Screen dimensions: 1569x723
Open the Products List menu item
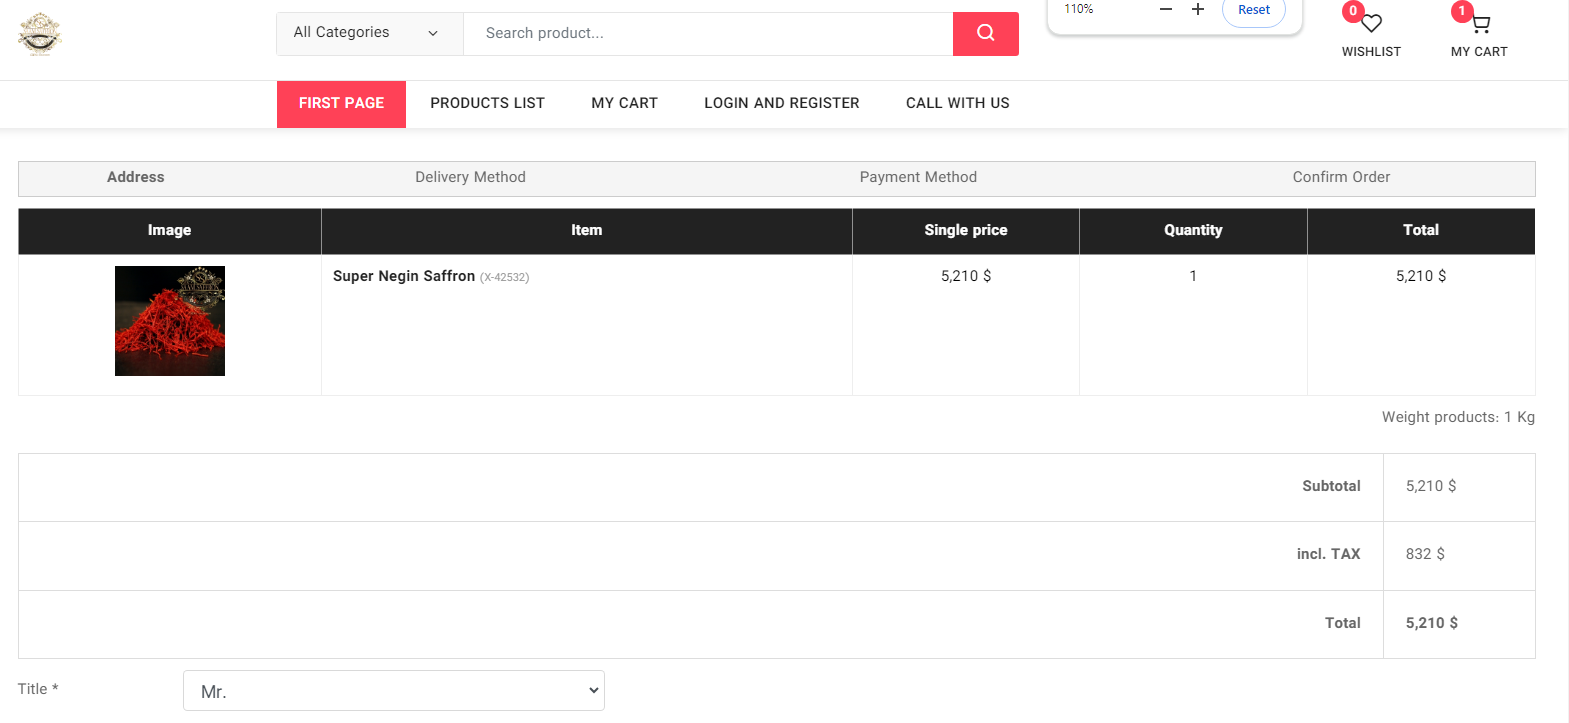(487, 103)
